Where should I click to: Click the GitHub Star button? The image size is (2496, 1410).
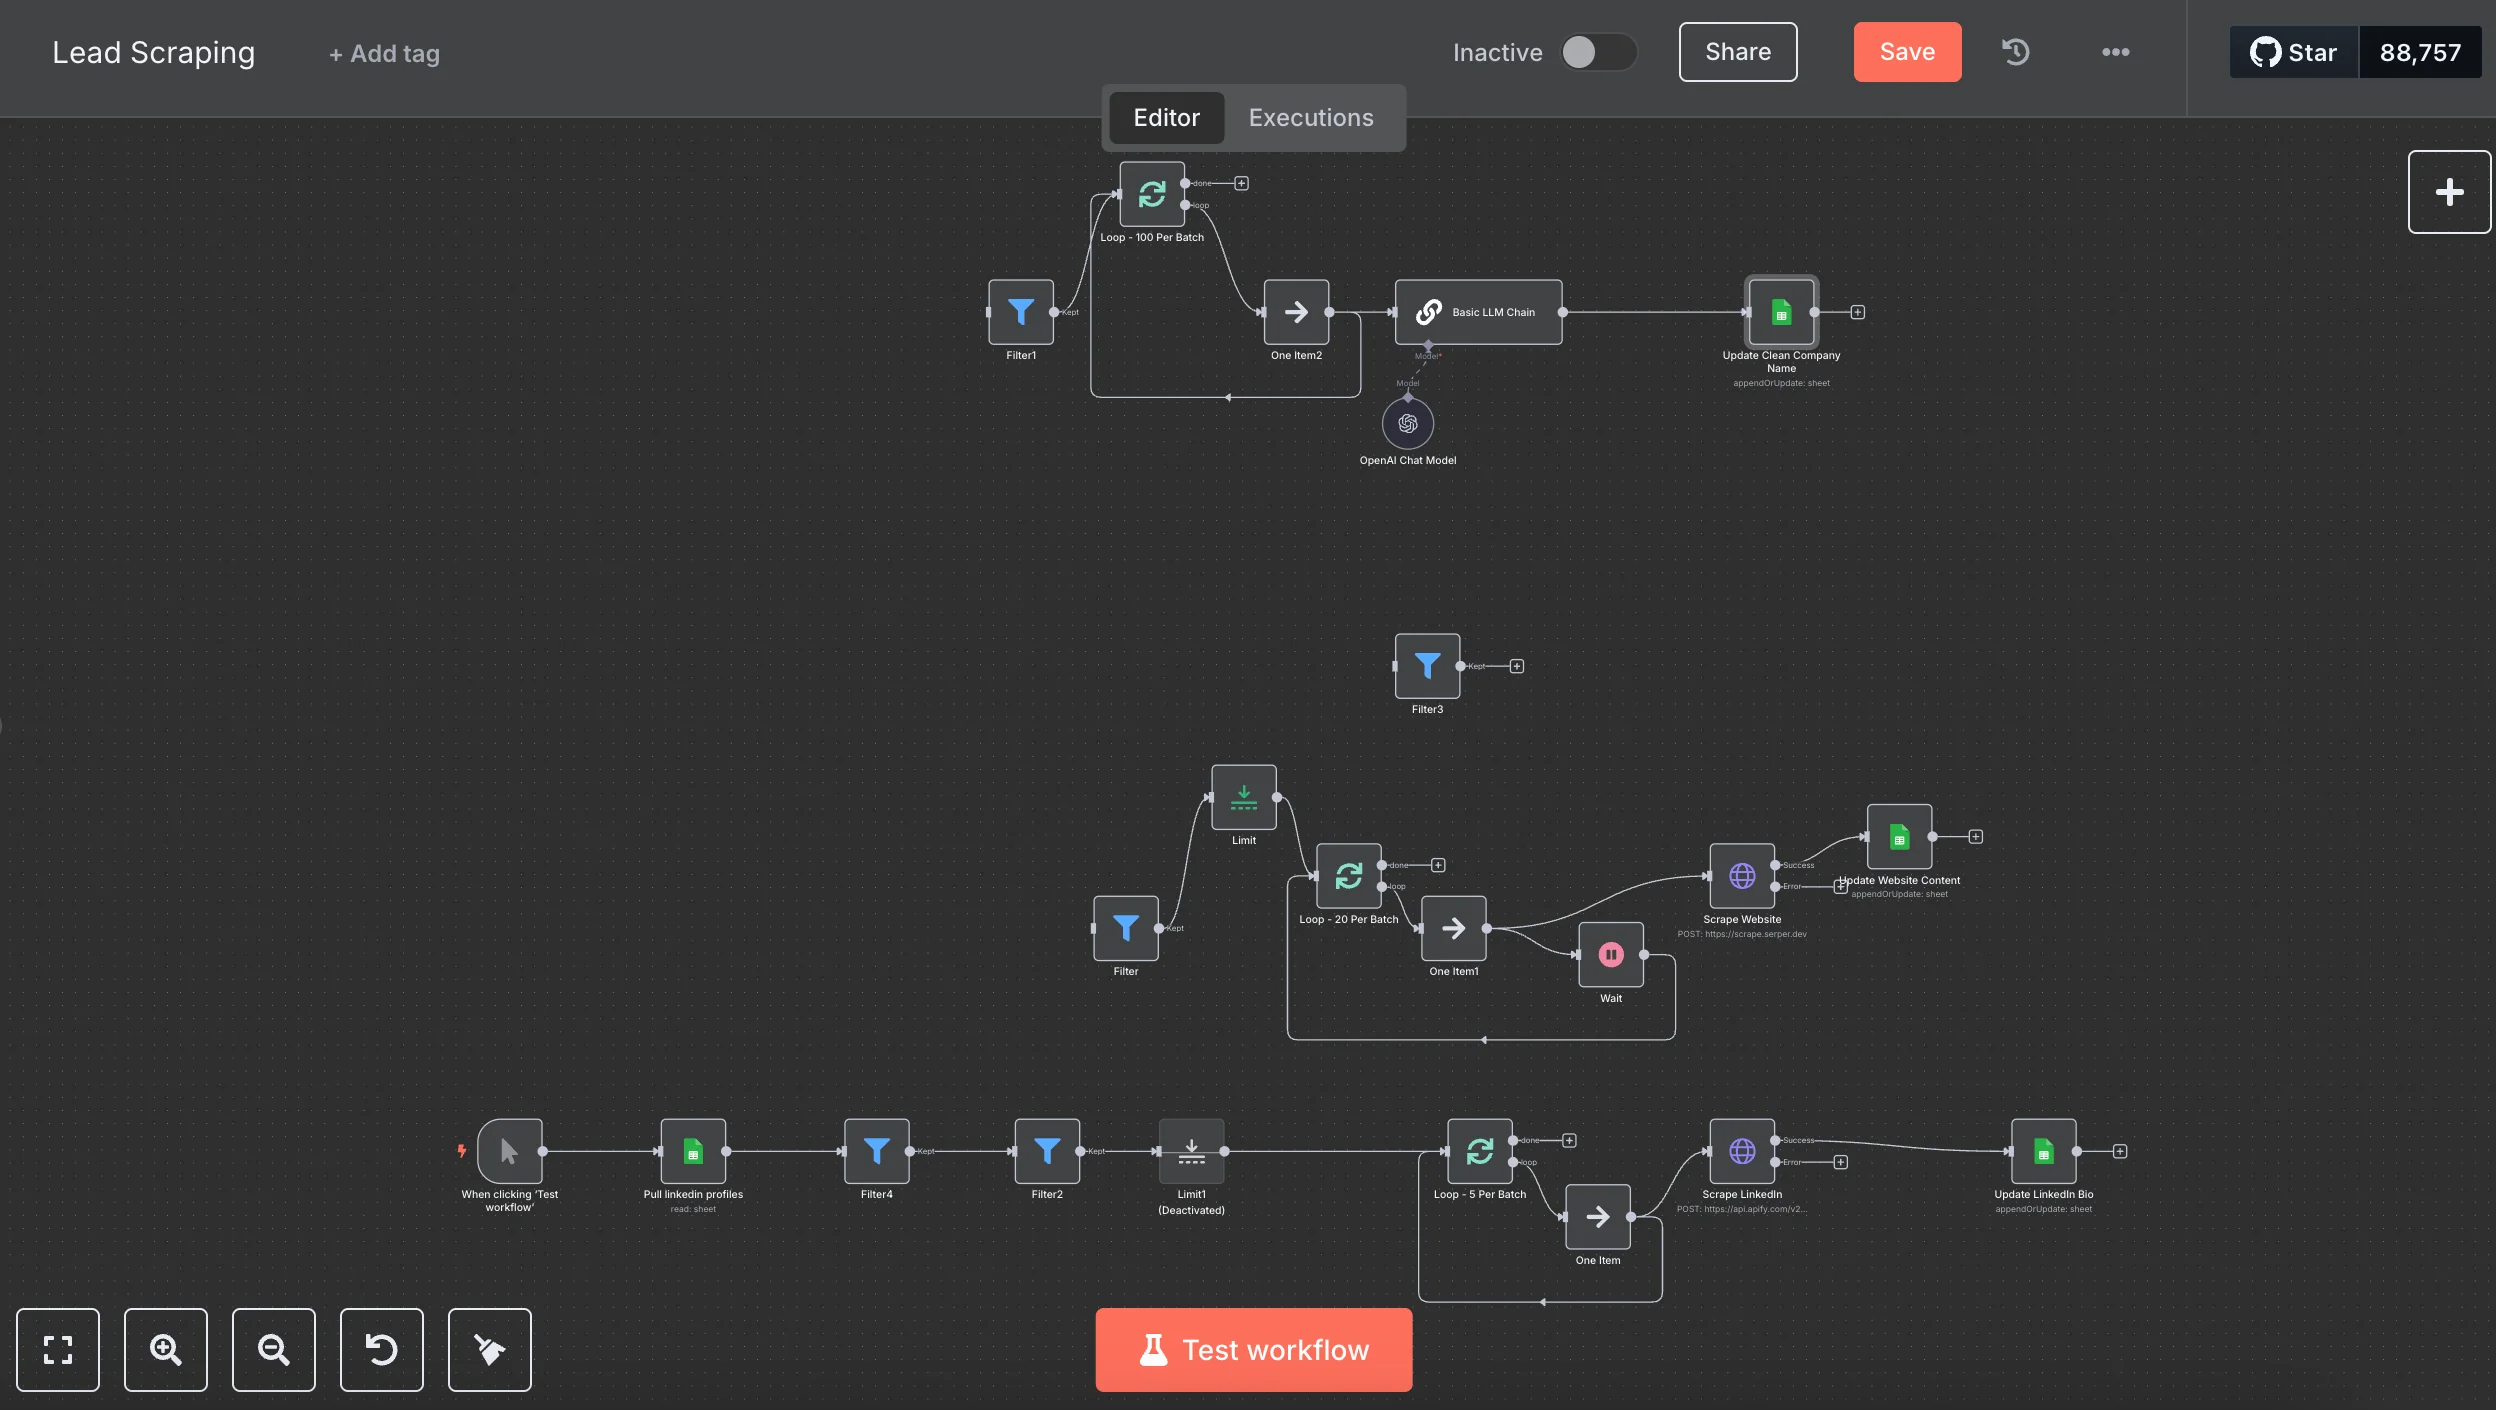click(x=2294, y=52)
